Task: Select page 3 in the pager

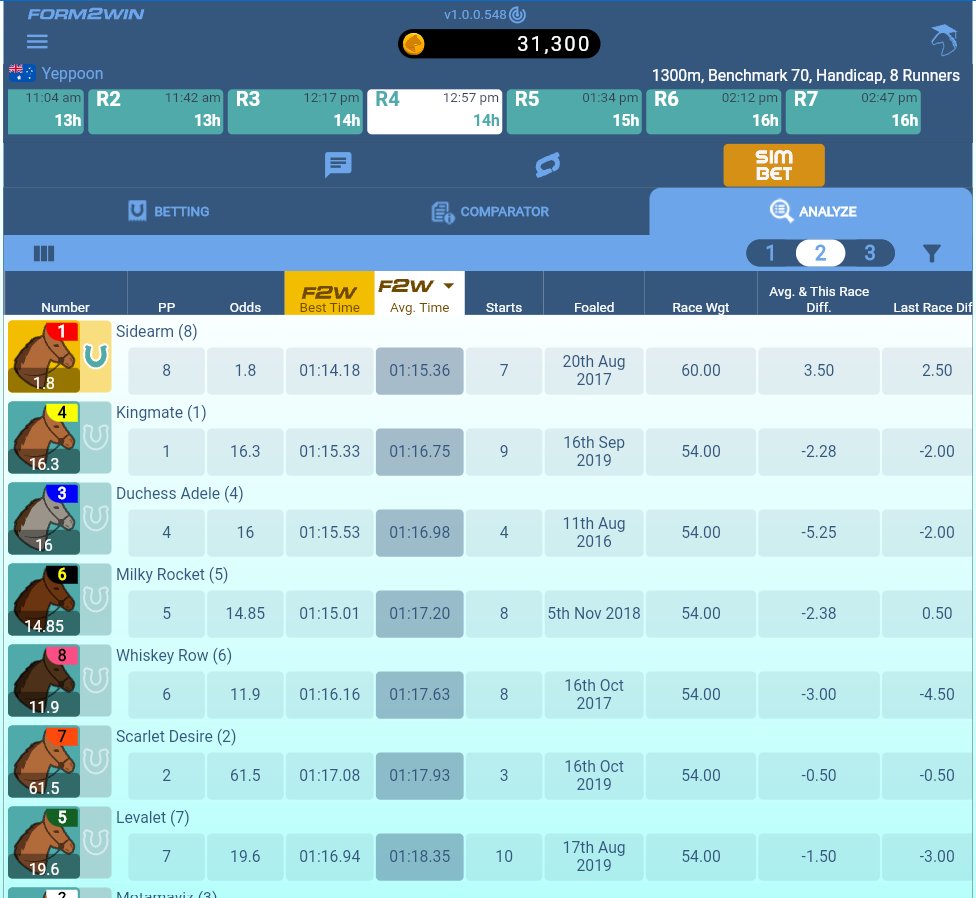Action: click(x=870, y=253)
